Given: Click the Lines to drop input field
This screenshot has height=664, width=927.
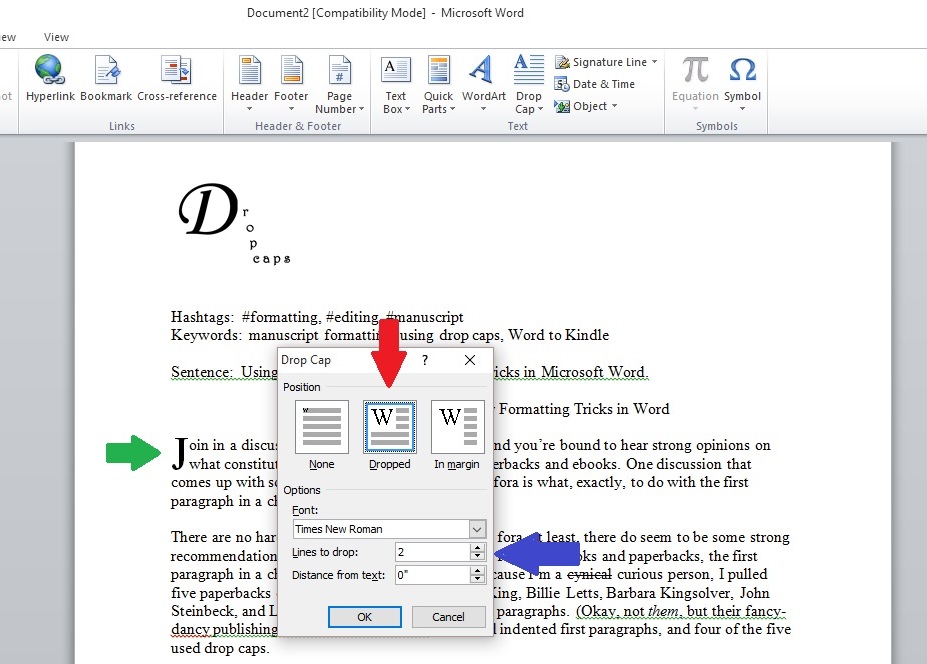Looking at the screenshot, I should pos(433,552).
